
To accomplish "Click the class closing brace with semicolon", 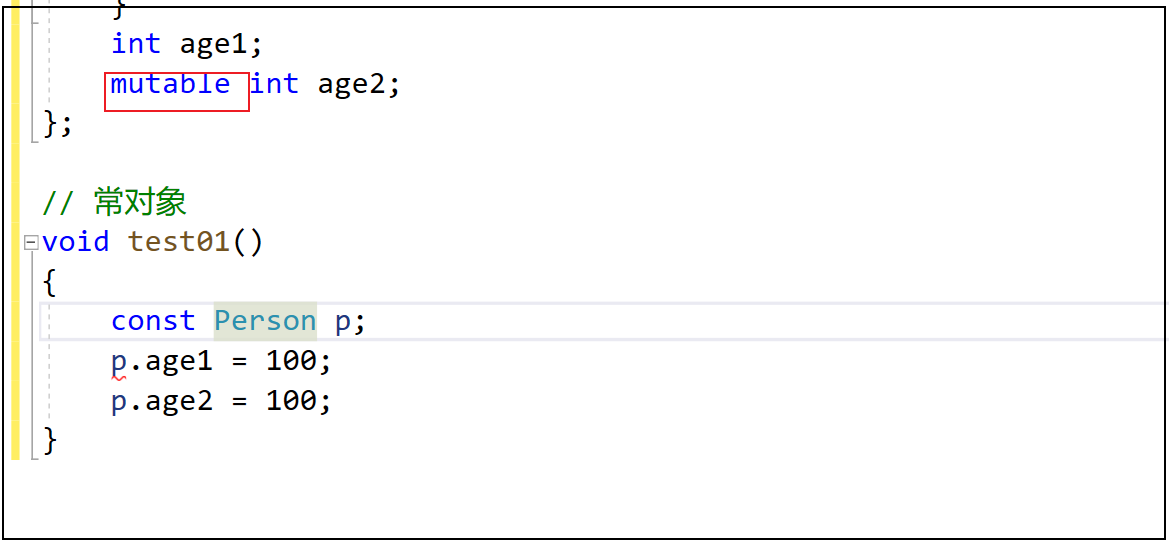I will coord(57,124).
